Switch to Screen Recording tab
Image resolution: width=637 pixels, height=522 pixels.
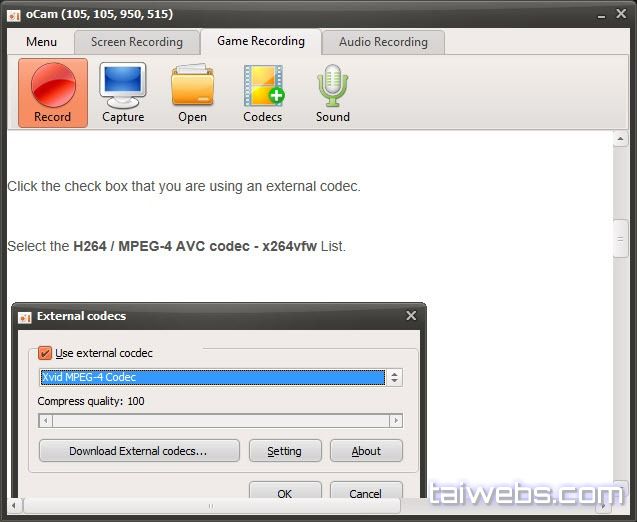point(136,42)
